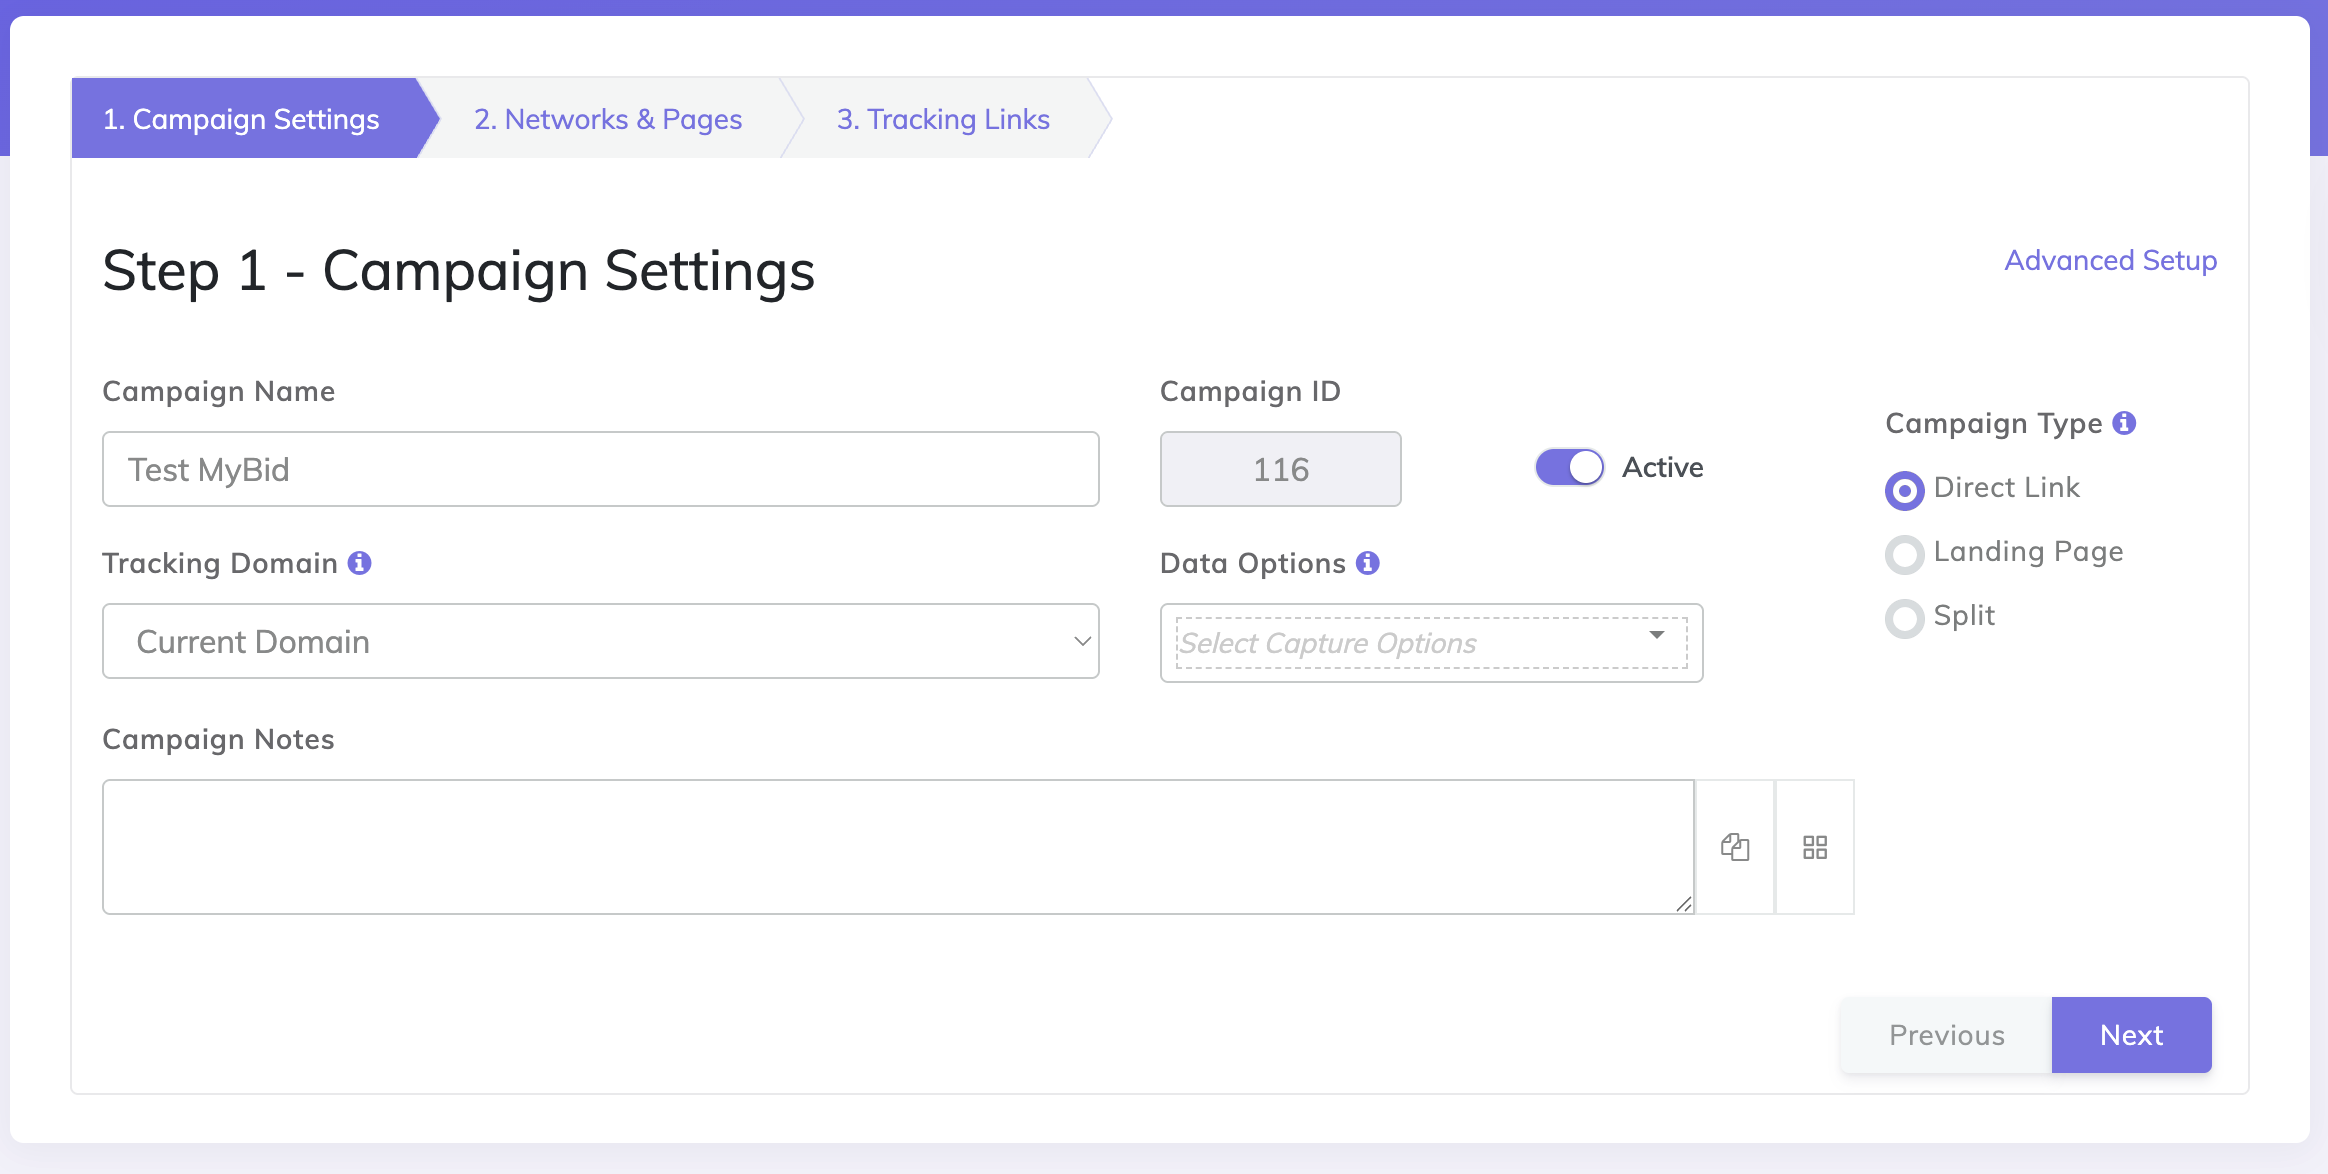The image size is (2328, 1174).
Task: Click inside the Campaign Notes text area
Action: (897, 847)
